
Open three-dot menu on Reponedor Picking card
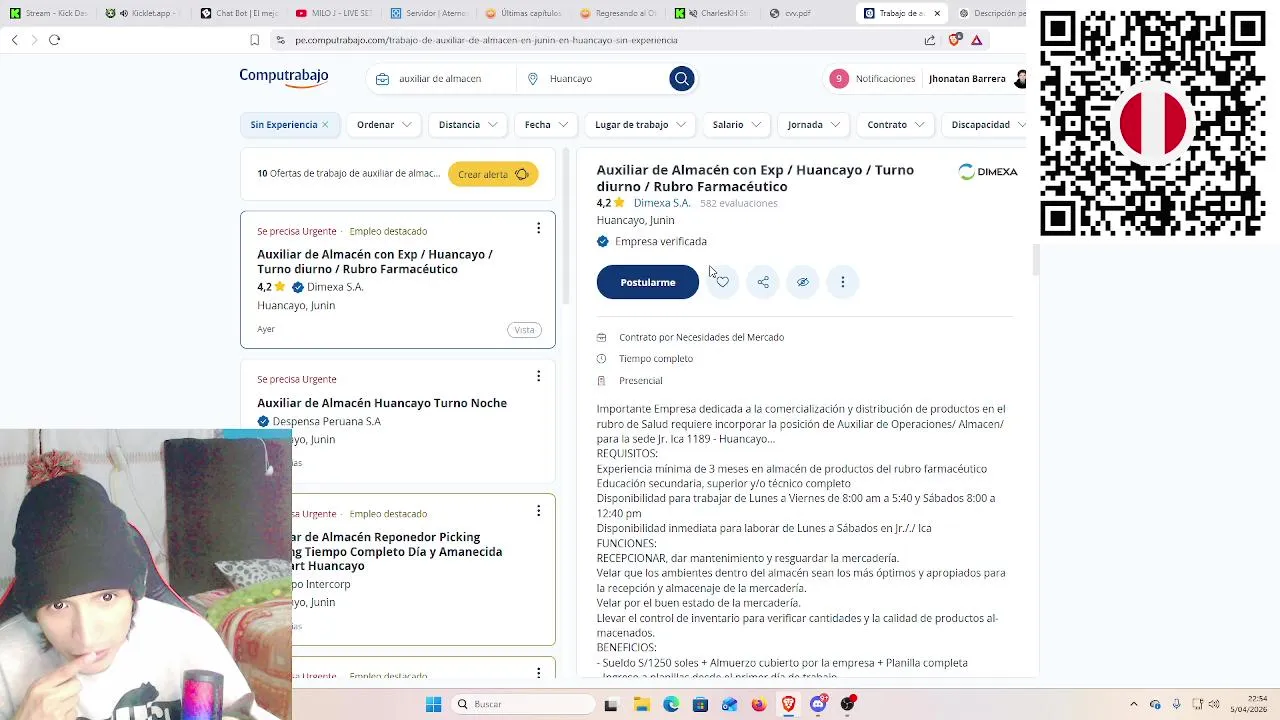(538, 511)
